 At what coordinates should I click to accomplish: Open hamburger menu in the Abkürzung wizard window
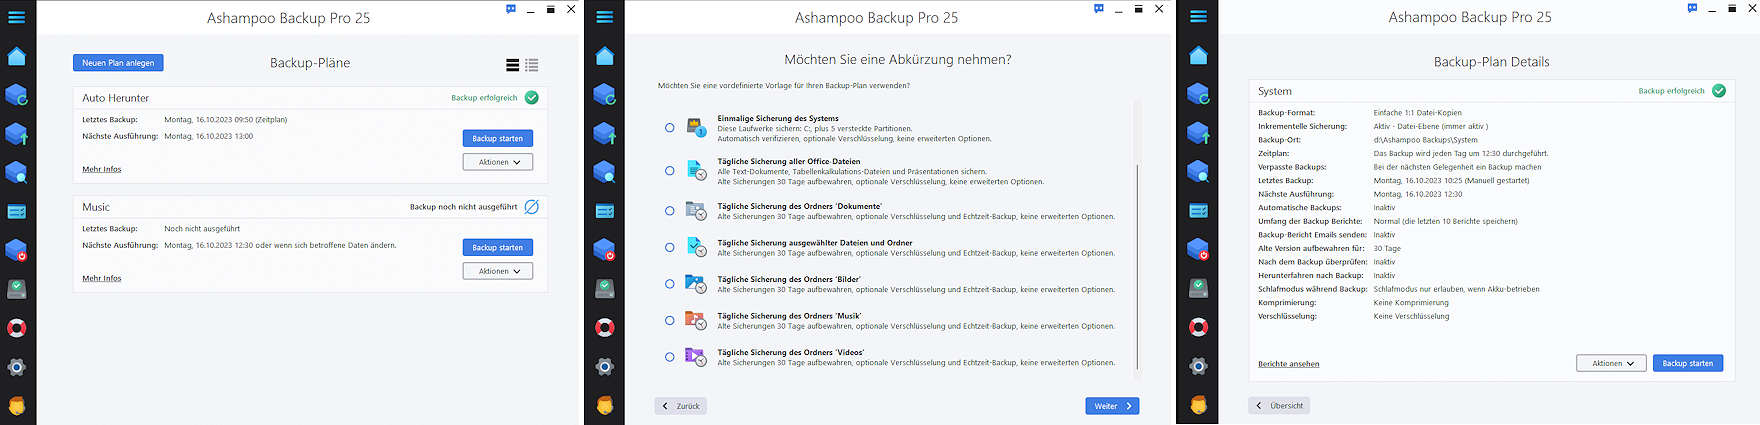tap(605, 17)
